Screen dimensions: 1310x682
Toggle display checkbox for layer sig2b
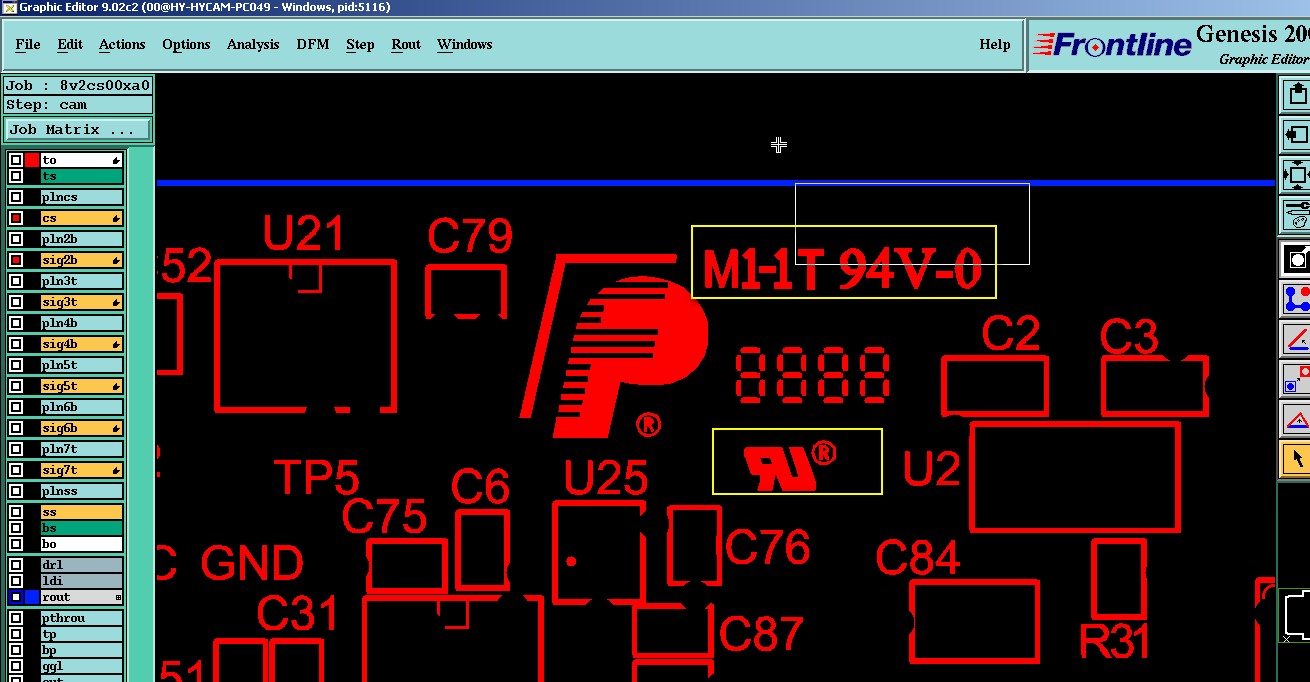pyautogui.click(x=16, y=260)
